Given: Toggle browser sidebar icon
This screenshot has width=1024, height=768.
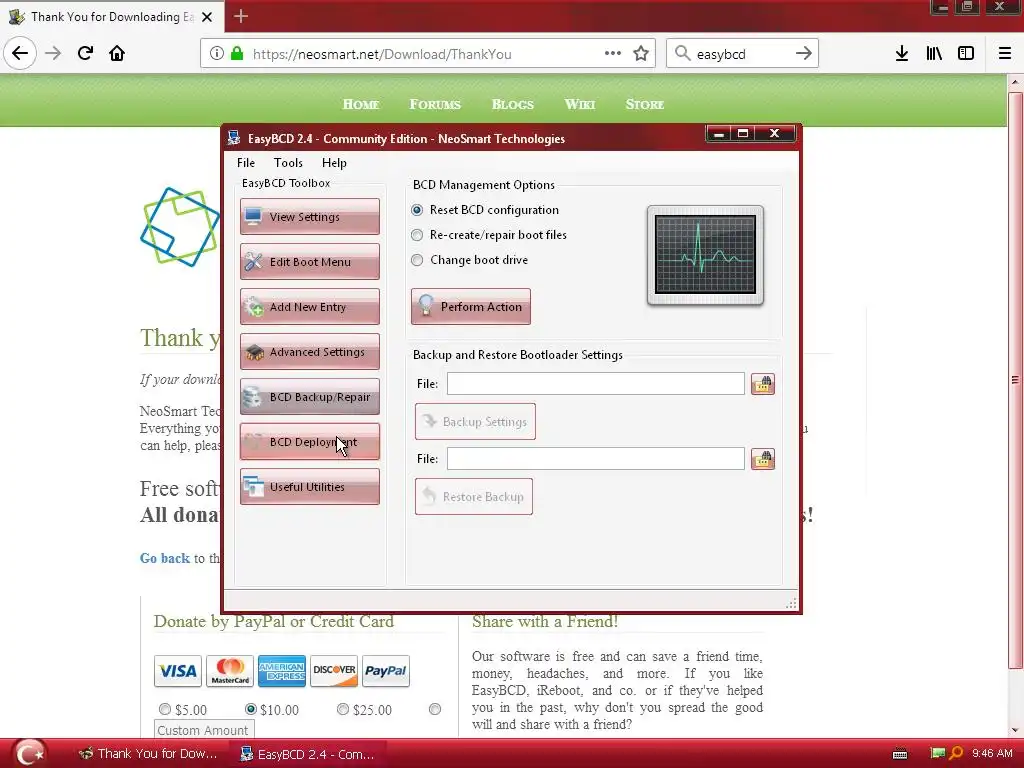Looking at the screenshot, I should click(x=966, y=54).
